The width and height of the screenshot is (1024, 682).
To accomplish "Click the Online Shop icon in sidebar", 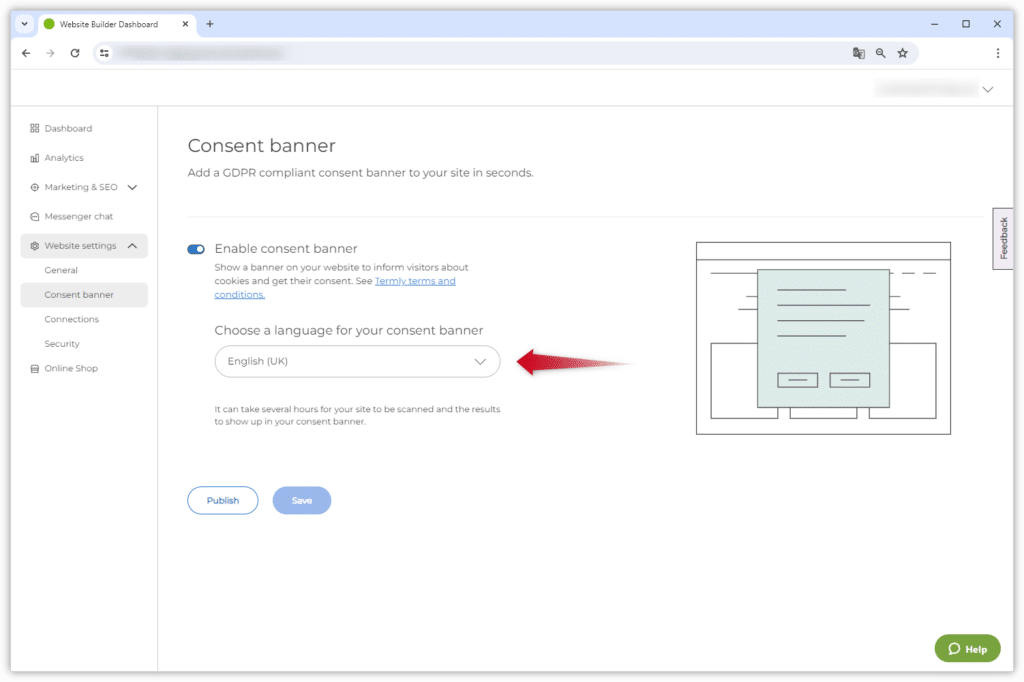I will pos(35,368).
